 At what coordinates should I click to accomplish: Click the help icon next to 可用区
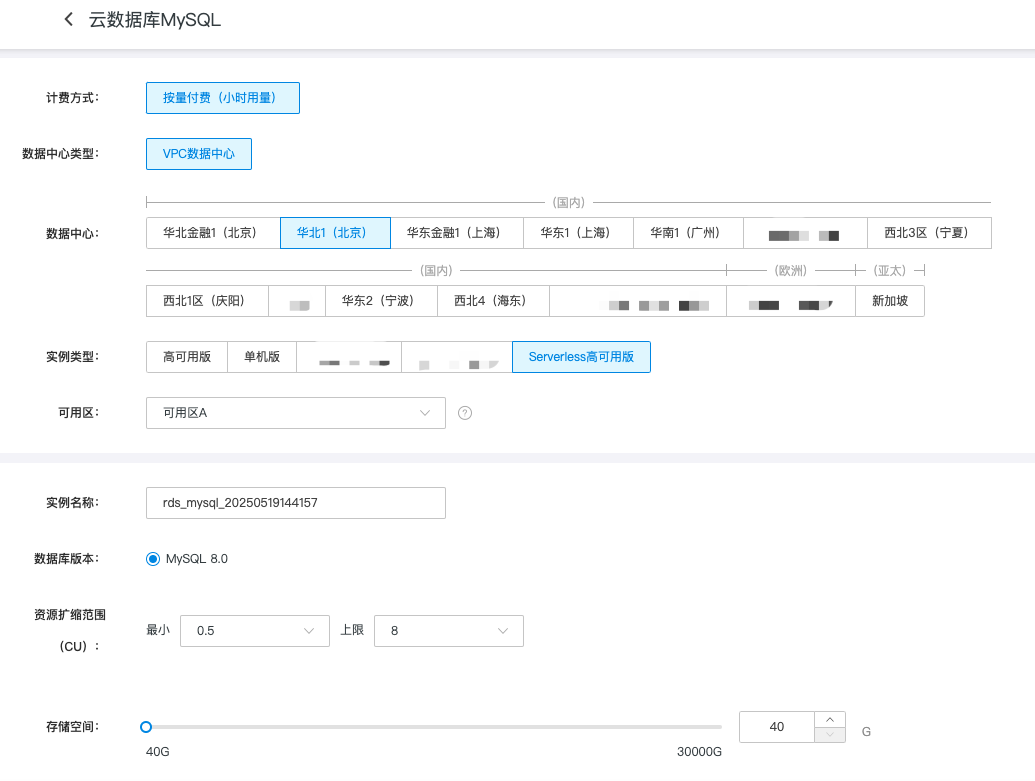click(x=465, y=413)
